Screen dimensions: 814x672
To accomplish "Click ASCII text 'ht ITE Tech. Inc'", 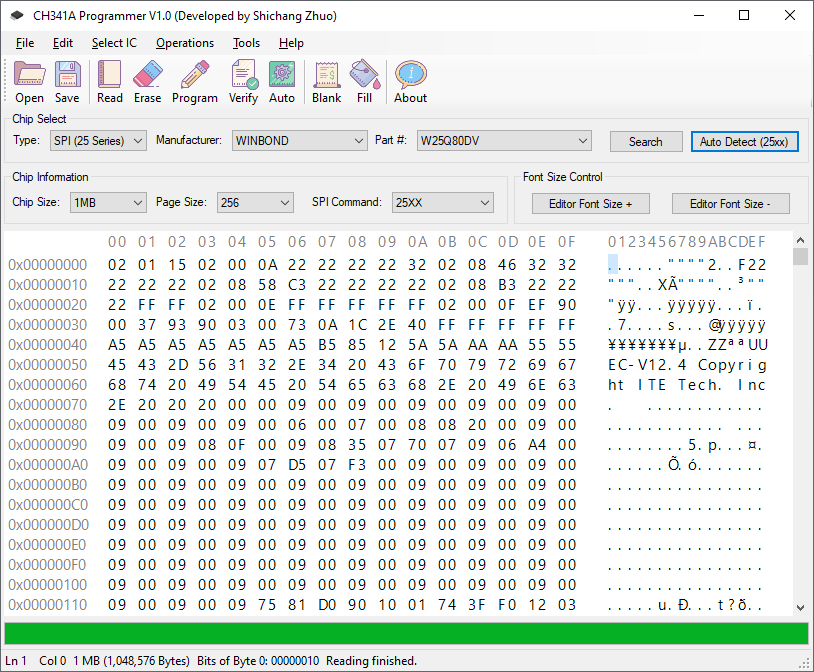I will pyautogui.click(x=687, y=385).
